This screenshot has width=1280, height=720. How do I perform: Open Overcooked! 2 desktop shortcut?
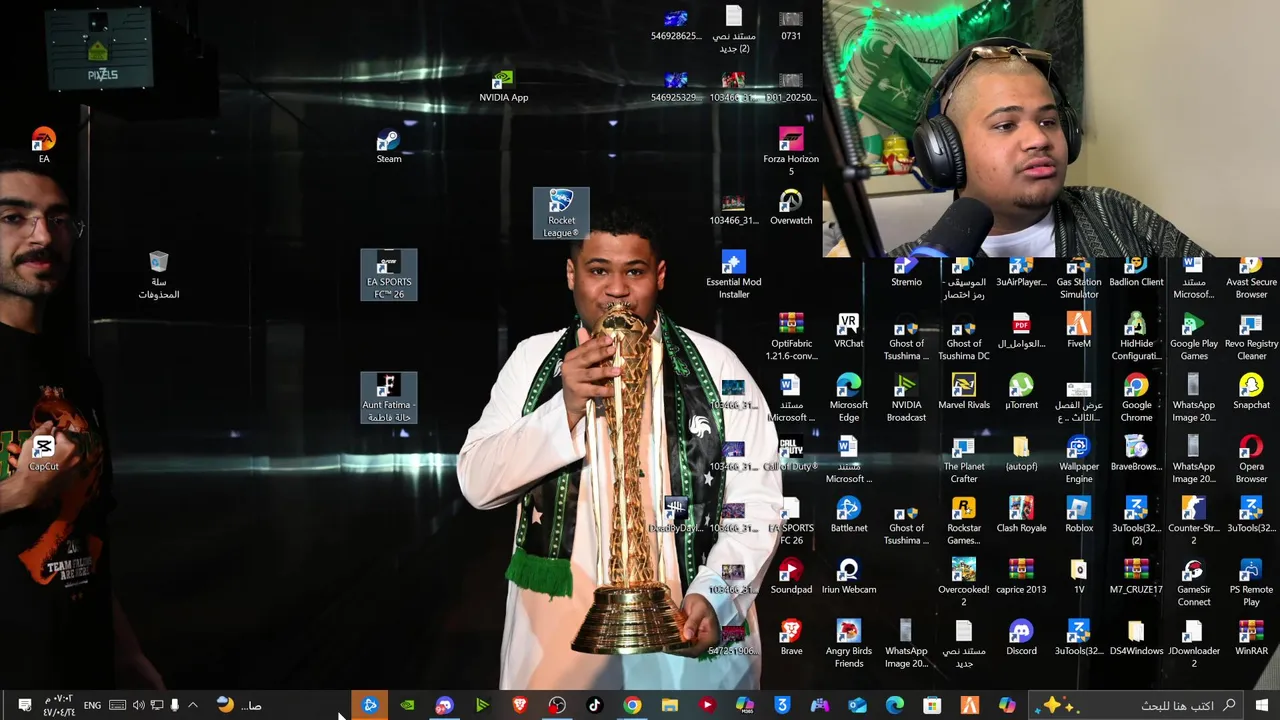point(964,583)
